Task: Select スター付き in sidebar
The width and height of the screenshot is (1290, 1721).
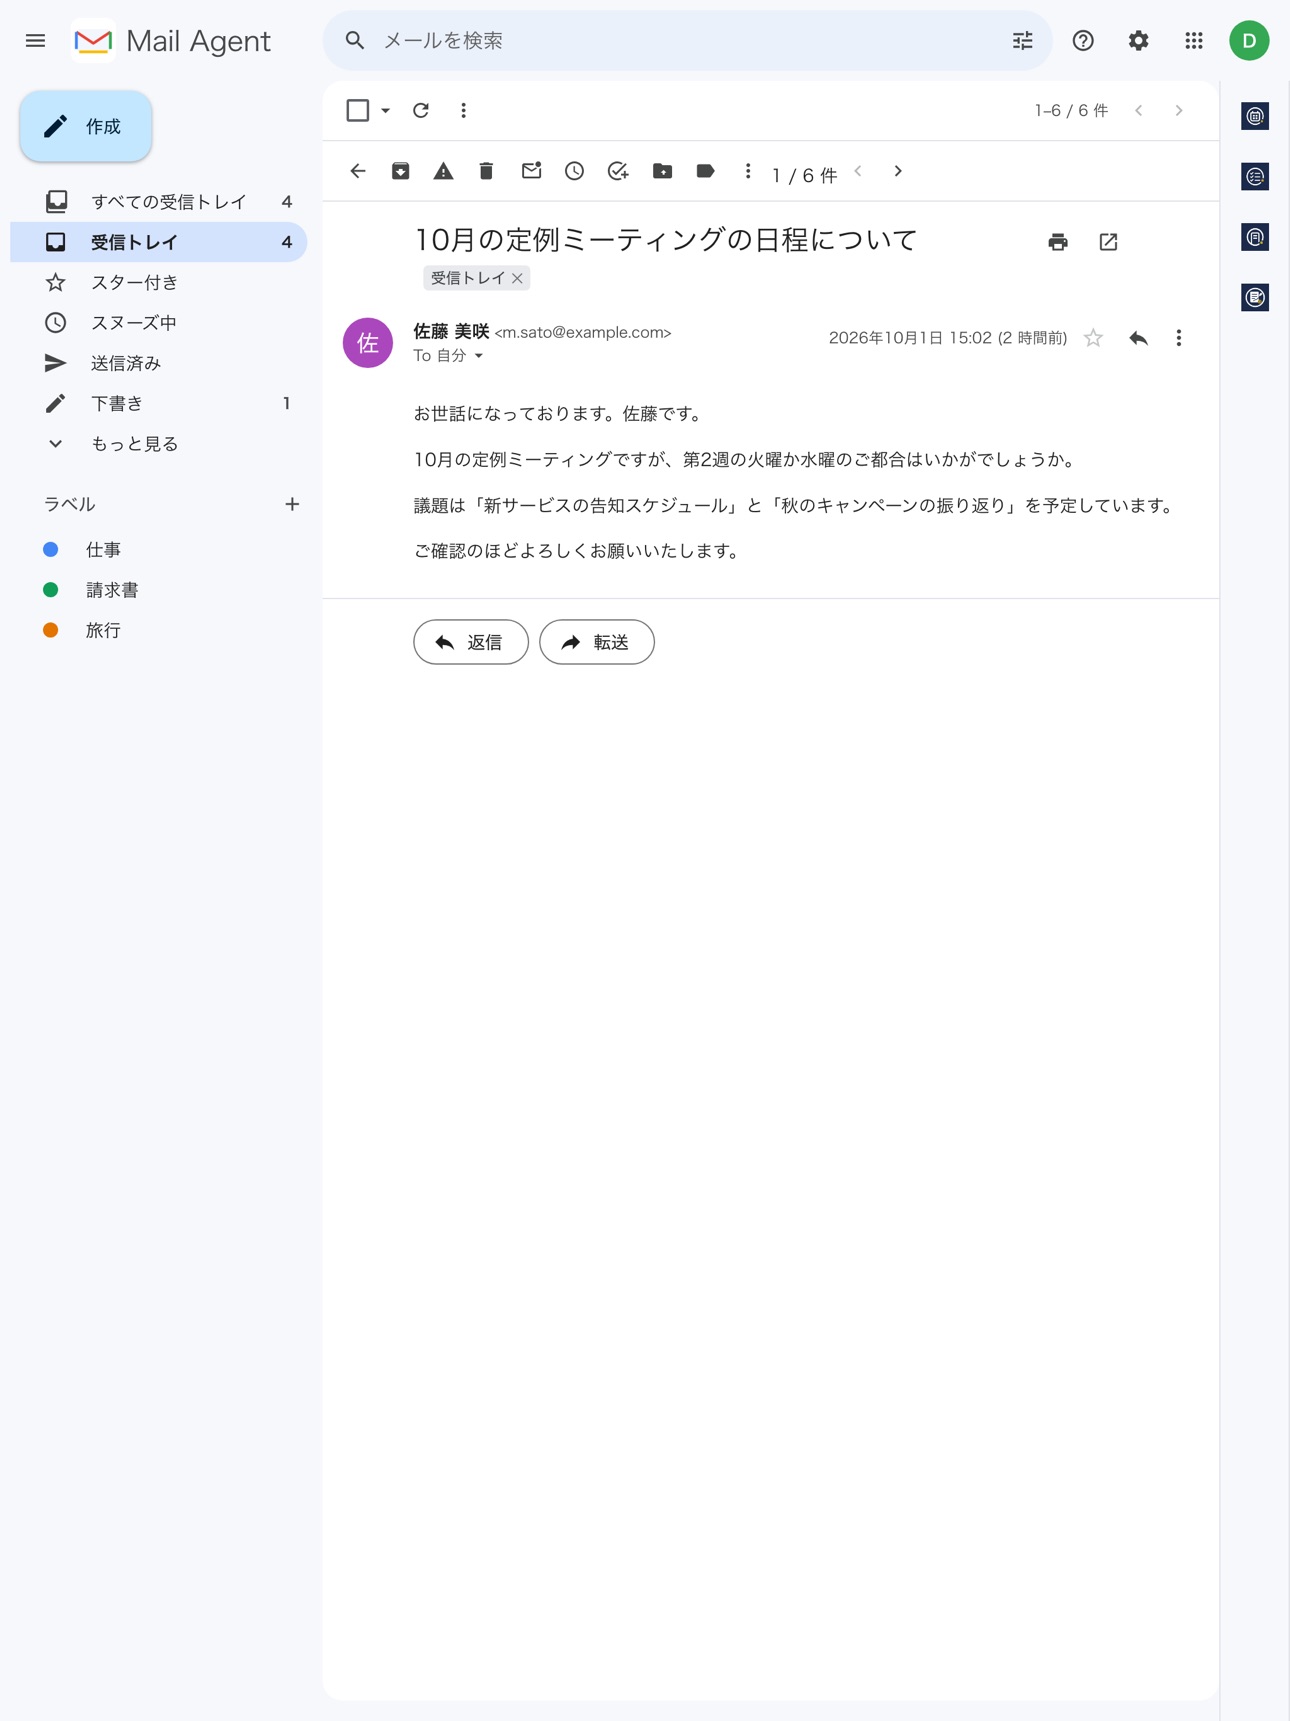Action: [158, 283]
